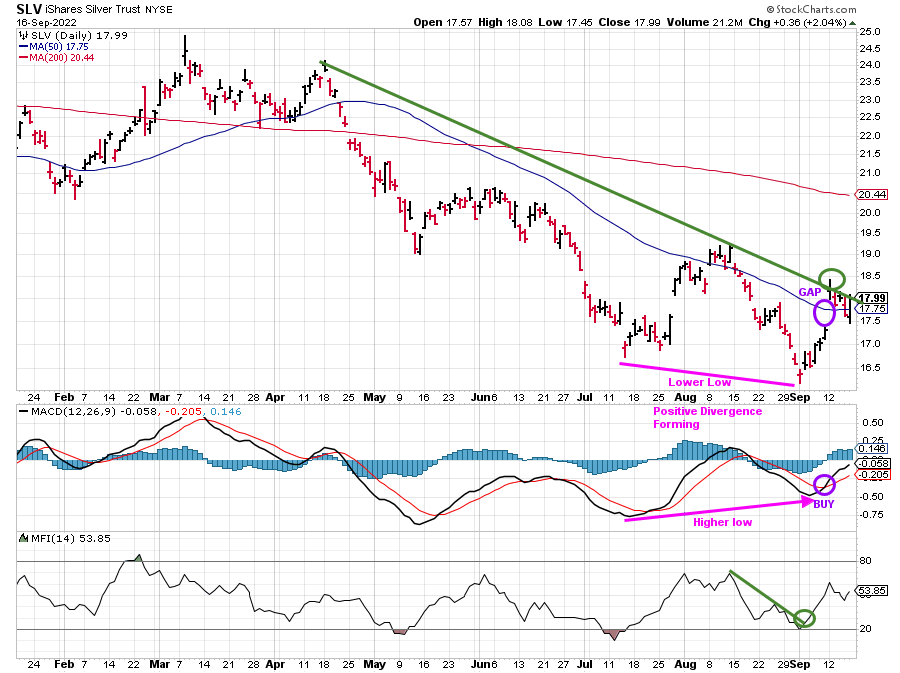900x673 pixels.
Task: Click the red -0.205 signal value in MACD legend
Action: point(184,411)
